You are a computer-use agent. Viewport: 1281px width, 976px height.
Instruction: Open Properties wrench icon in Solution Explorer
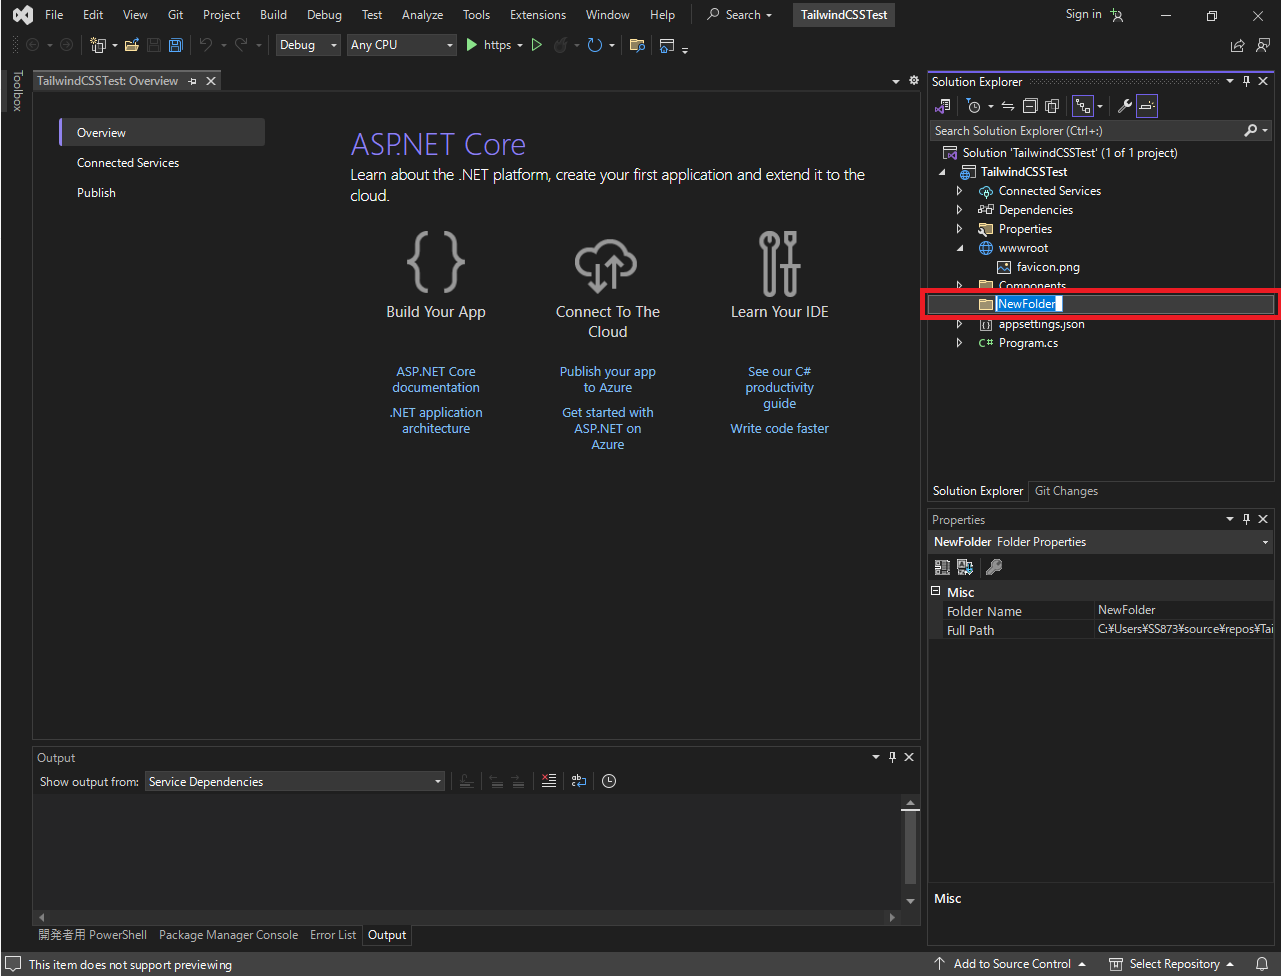click(x=1124, y=106)
